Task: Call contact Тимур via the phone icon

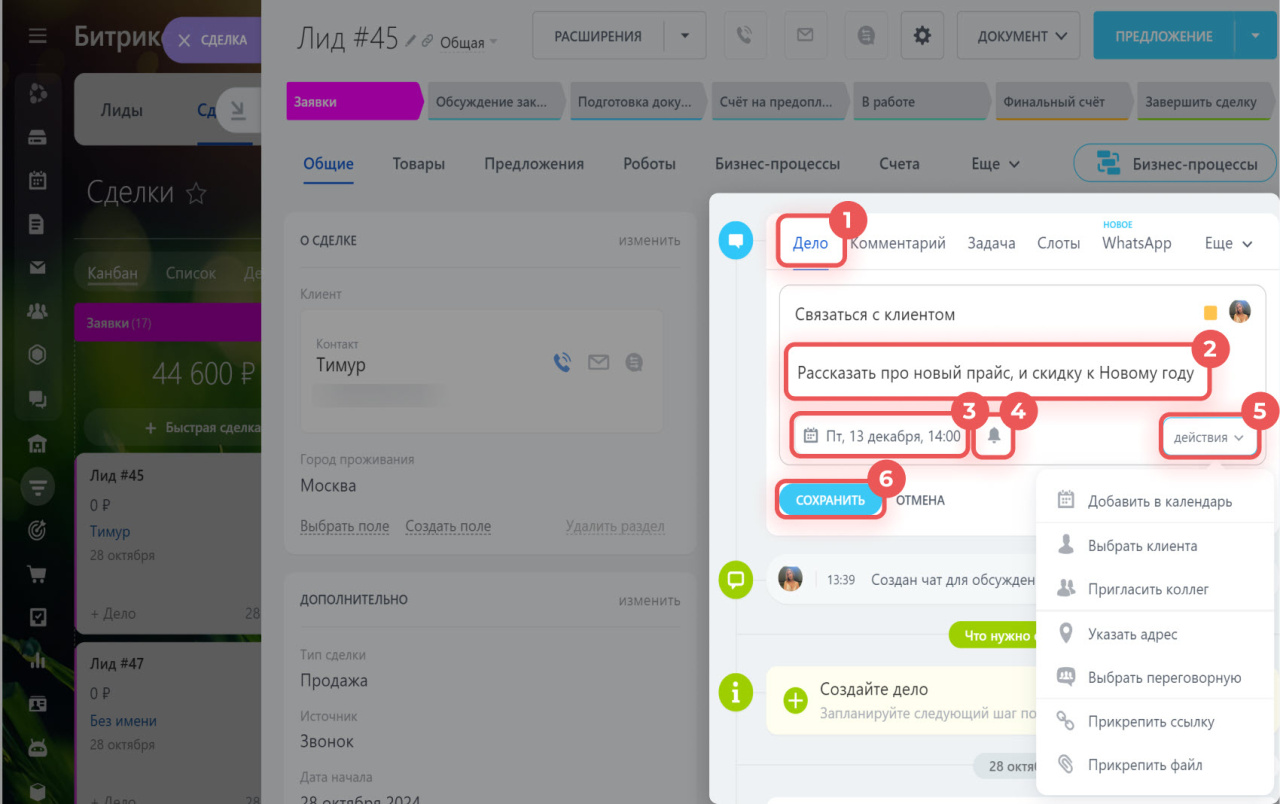Action: coord(563,362)
